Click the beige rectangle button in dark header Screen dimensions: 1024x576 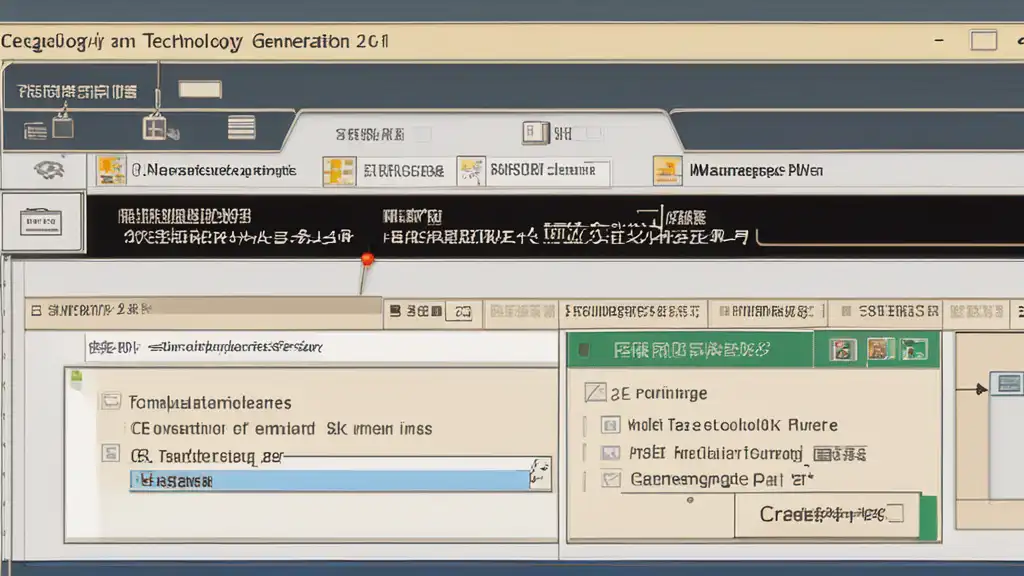pos(200,89)
